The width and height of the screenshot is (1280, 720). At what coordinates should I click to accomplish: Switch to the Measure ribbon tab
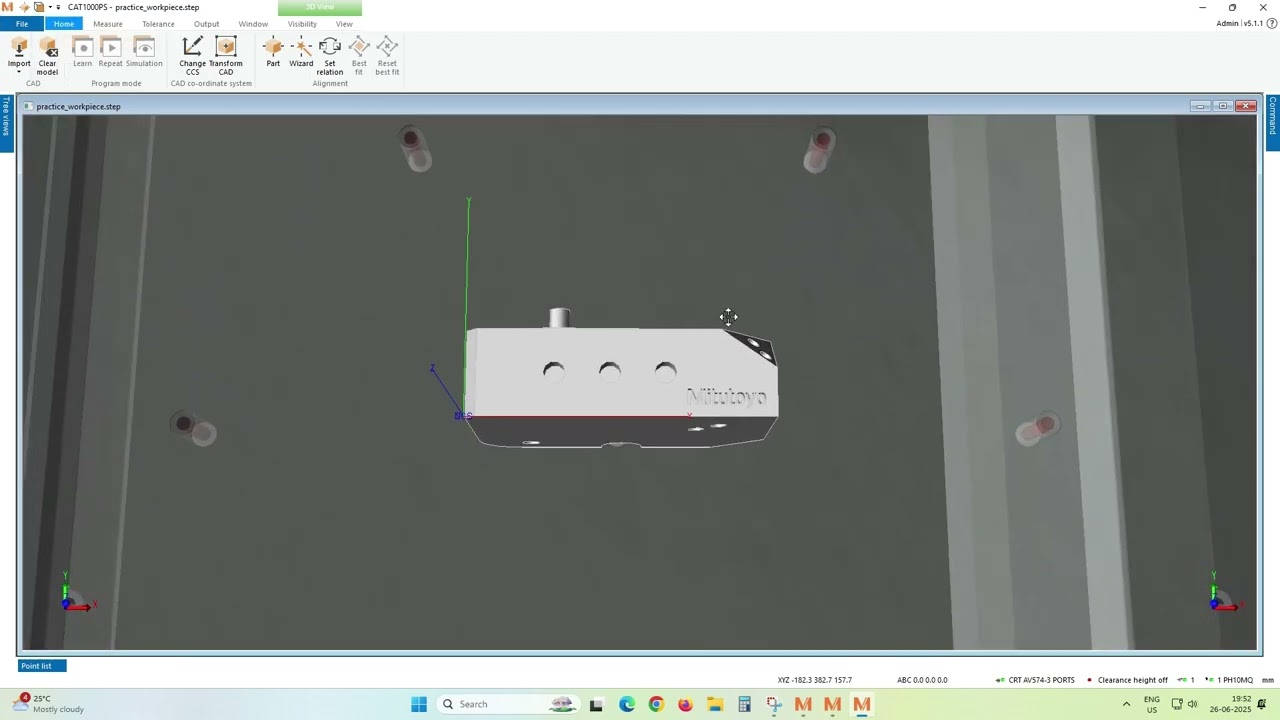(x=108, y=24)
